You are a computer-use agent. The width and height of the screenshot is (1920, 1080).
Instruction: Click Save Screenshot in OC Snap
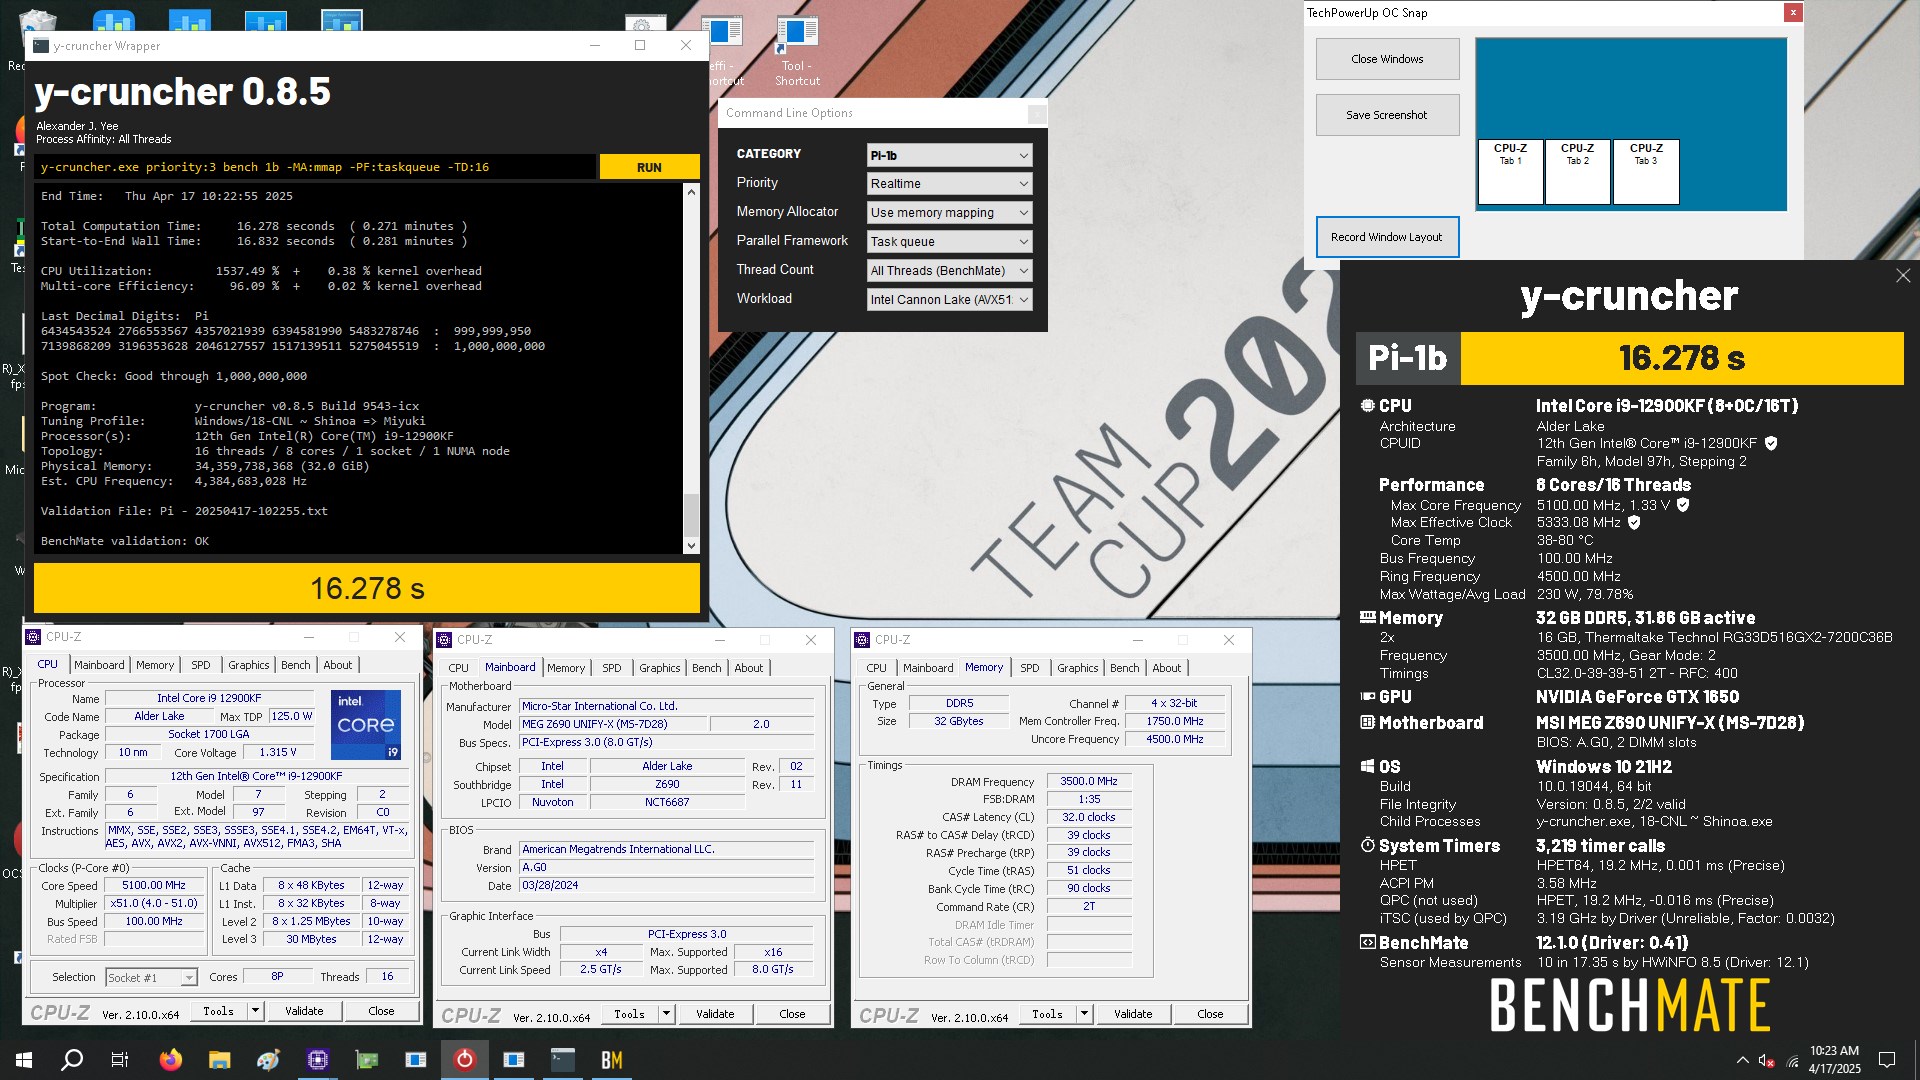click(x=1387, y=115)
